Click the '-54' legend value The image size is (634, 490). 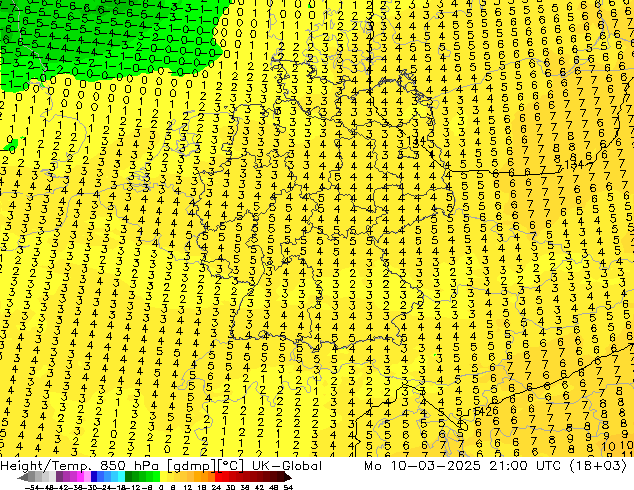pyautogui.click(x=31, y=488)
